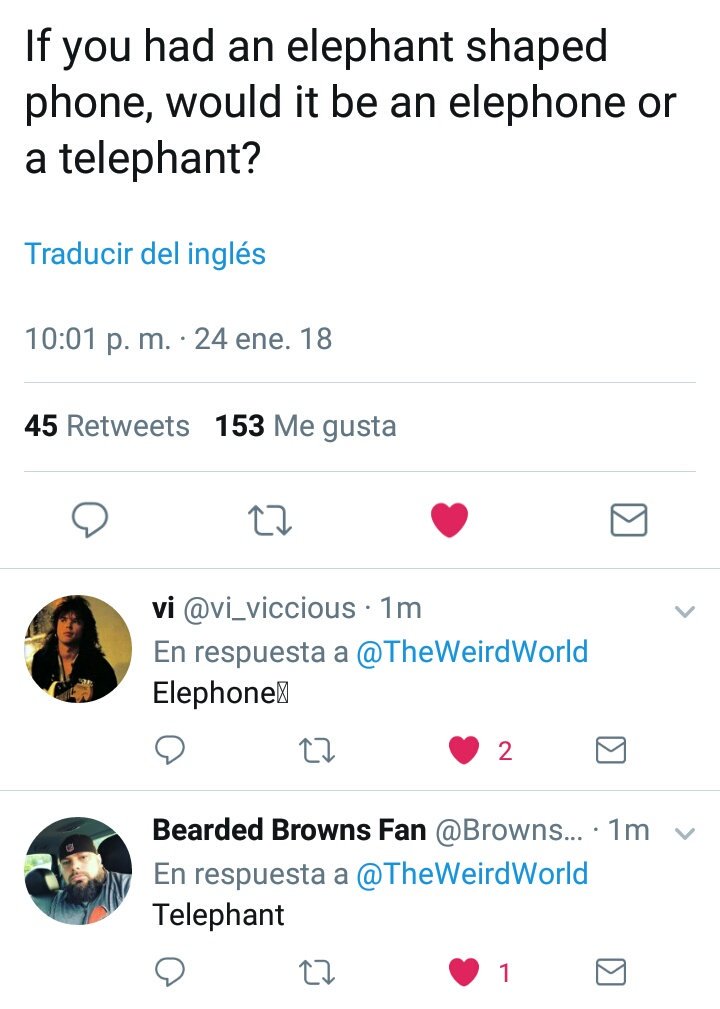The height and width of the screenshot is (1009, 720).
Task: View the 45 Retweets list
Action: click(x=107, y=426)
